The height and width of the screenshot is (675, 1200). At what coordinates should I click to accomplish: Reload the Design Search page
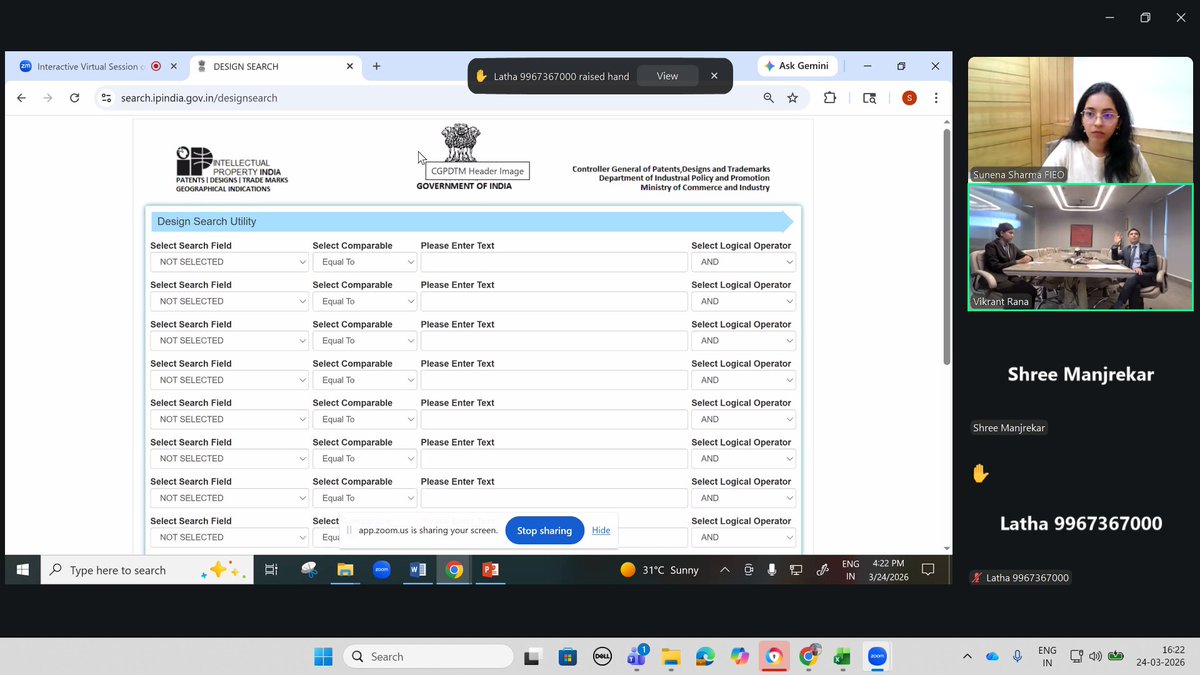tap(74, 98)
